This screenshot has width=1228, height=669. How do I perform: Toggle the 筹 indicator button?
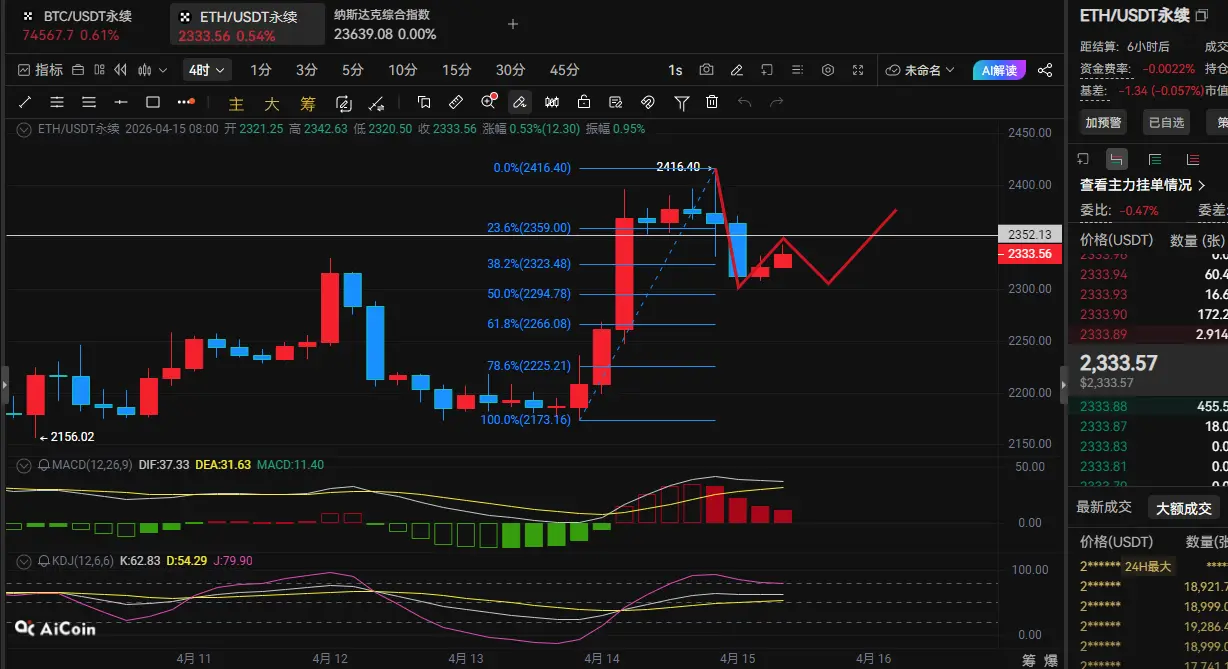(x=308, y=103)
